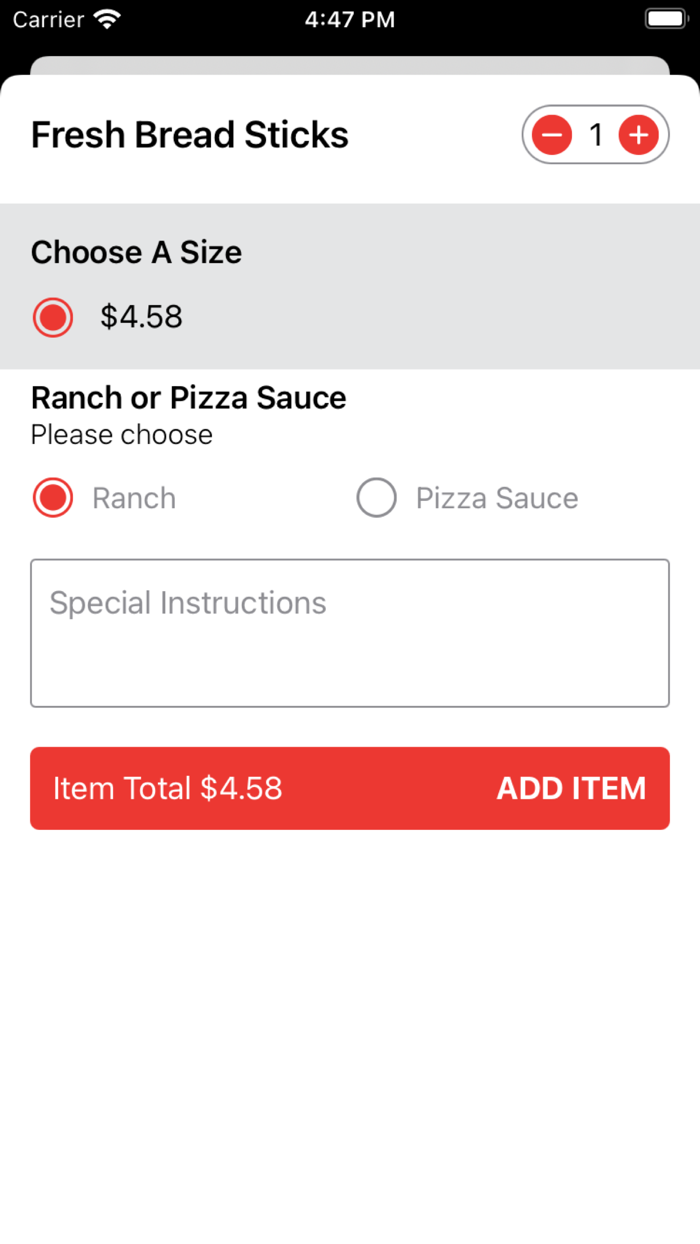Click the Item Total $4.58 text
Viewport: 700px width, 1244px height.
pyautogui.click(x=167, y=788)
